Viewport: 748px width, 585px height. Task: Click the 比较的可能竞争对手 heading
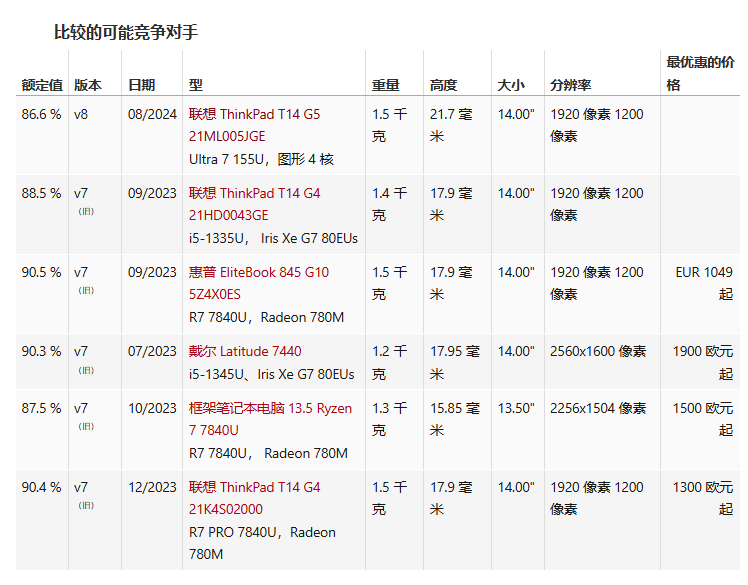[x=125, y=32]
